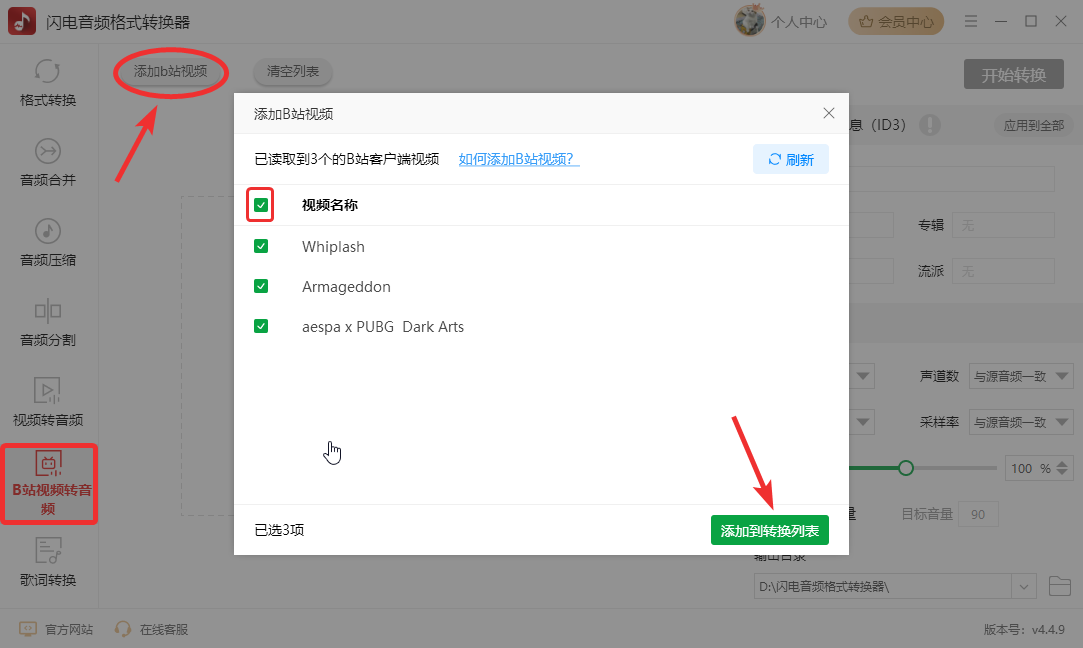This screenshot has height=648, width=1083.
Task: Increase the volume percent stepper
Action: coord(1062,464)
